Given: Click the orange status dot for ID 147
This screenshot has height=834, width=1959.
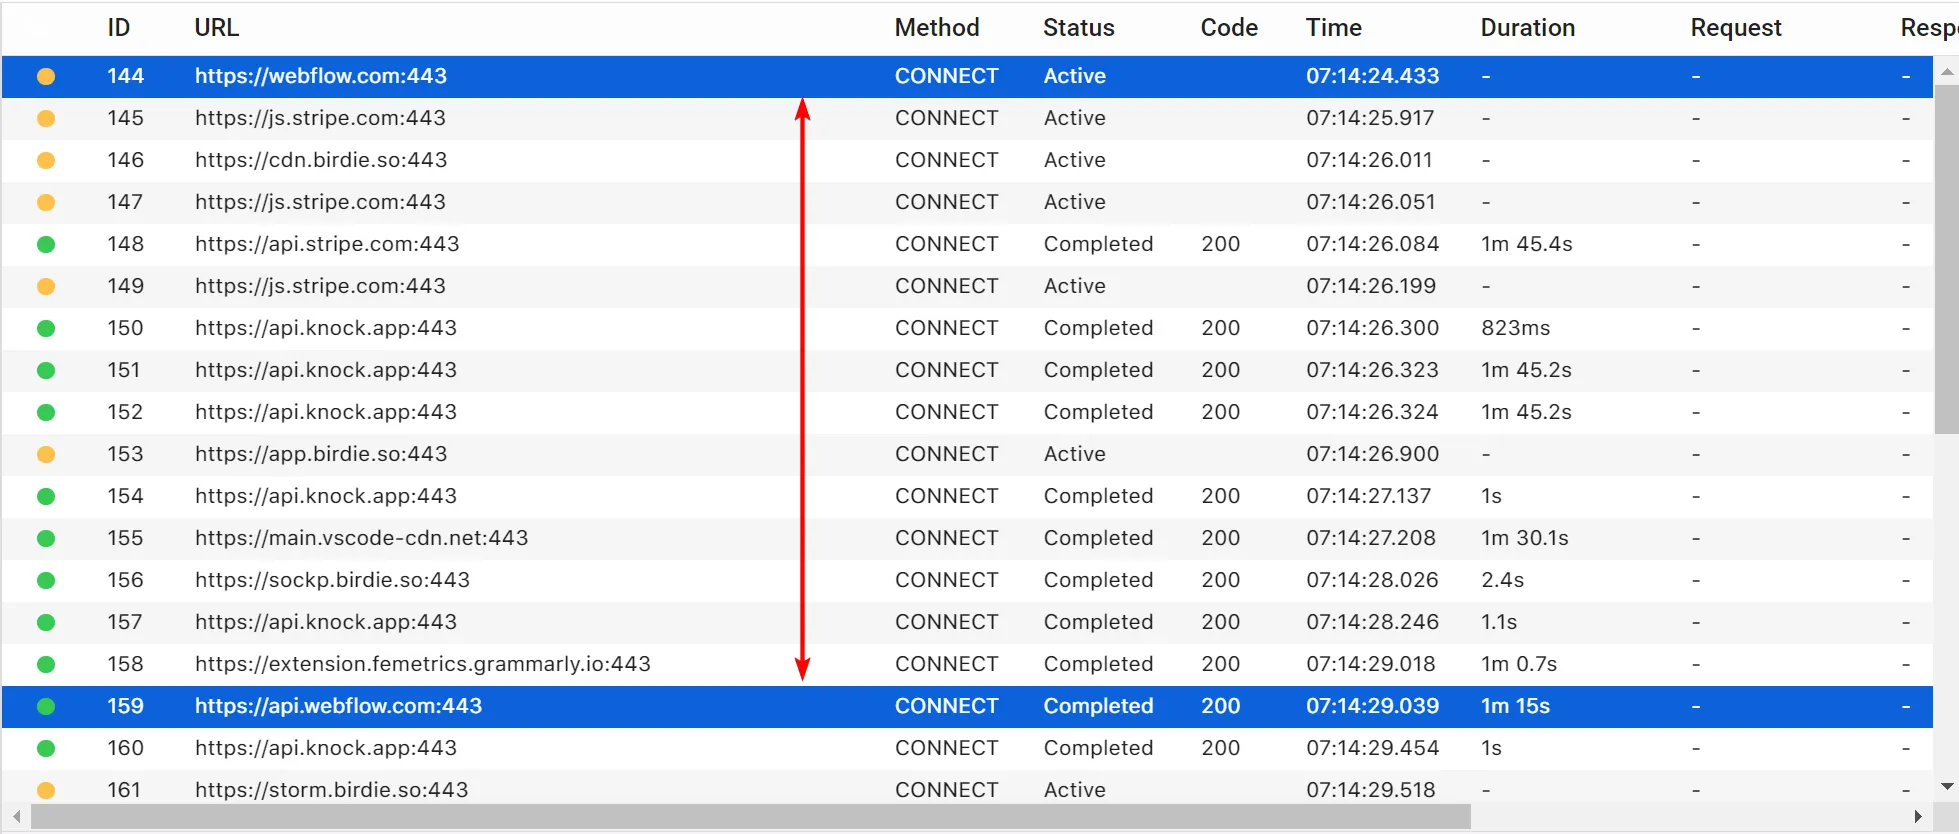Looking at the screenshot, I should tap(46, 202).
